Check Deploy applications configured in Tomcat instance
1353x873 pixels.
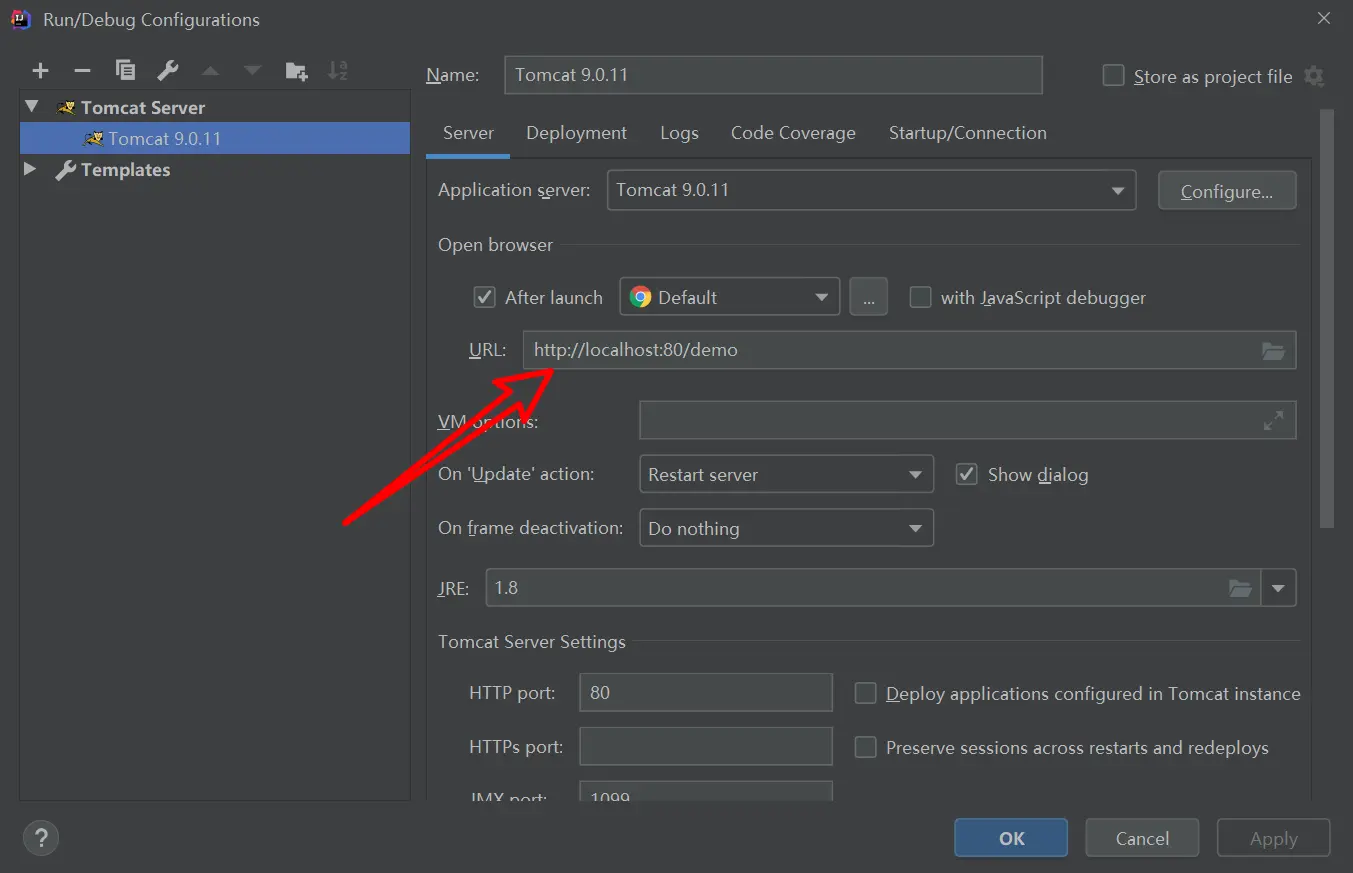866,693
